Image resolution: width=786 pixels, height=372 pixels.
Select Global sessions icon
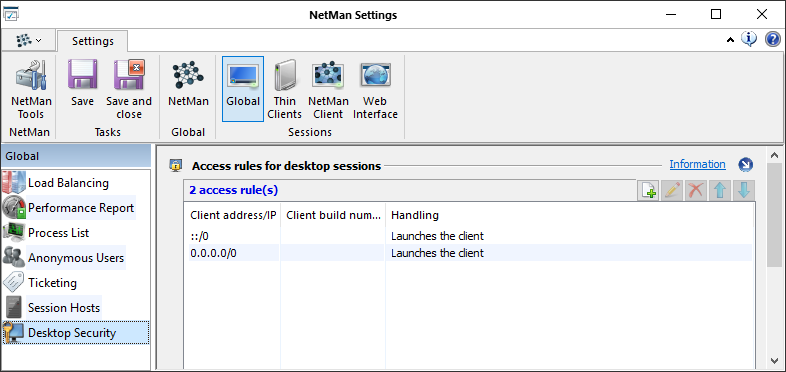tap(243, 89)
